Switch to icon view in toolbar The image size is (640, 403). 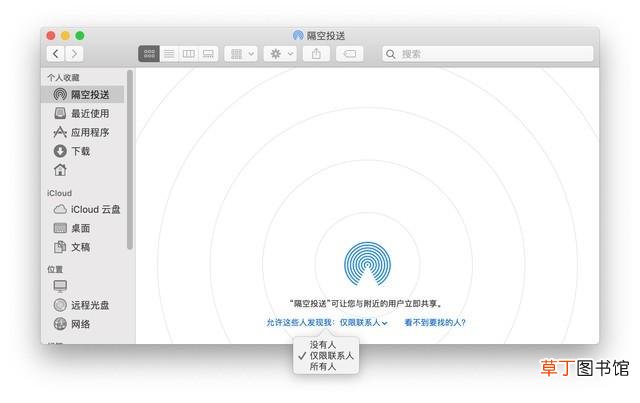pos(149,54)
